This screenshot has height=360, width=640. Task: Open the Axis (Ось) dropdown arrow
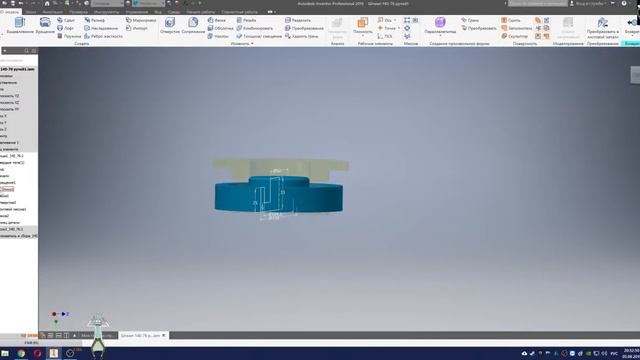[395, 20]
